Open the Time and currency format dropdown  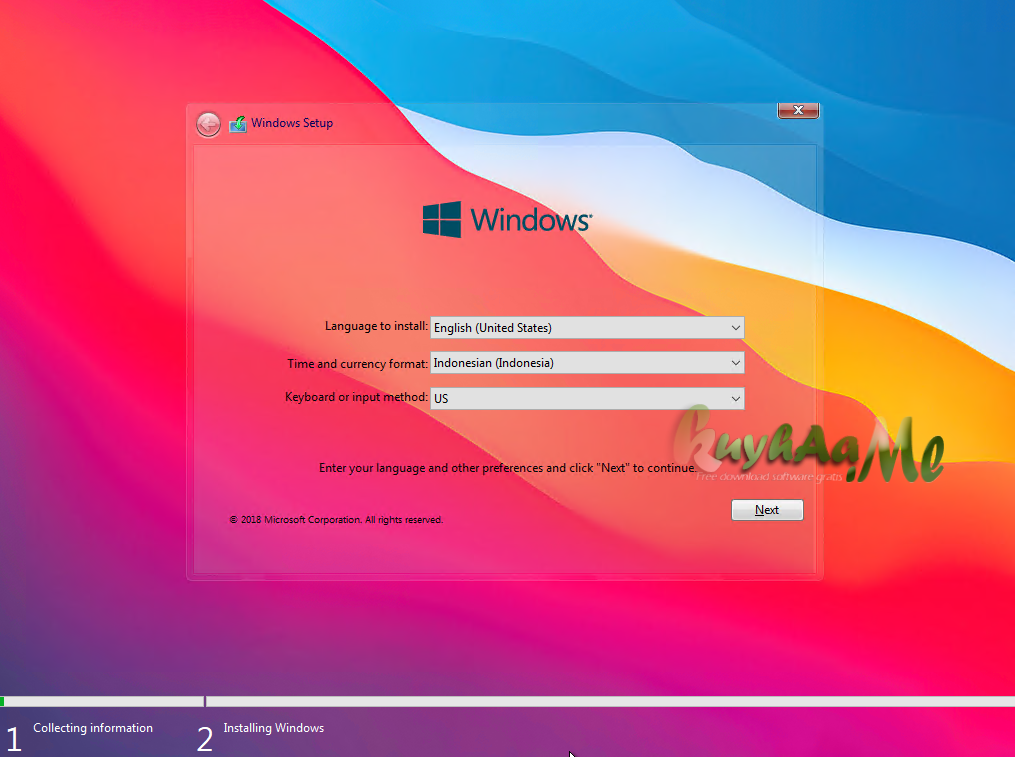(587, 363)
